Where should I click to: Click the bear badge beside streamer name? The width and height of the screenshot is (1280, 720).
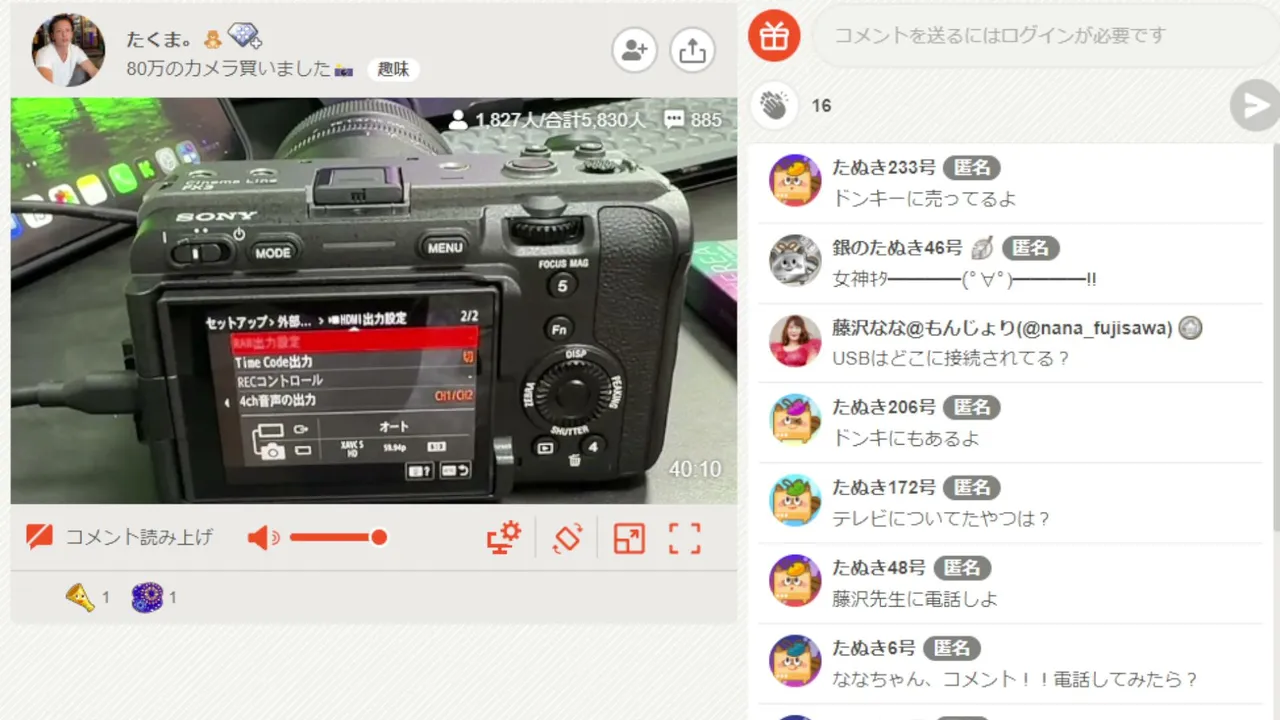[212, 40]
